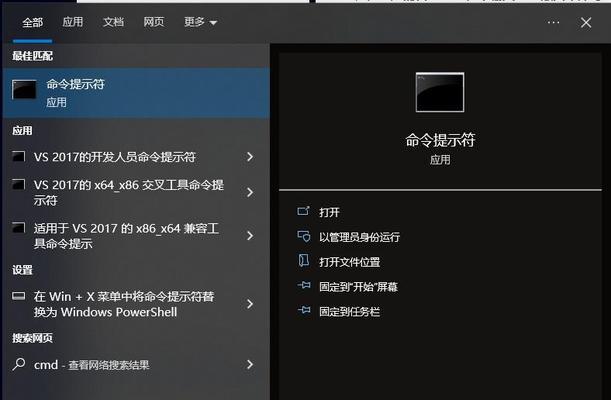Screen dimensions: 611x400
Task: Open cmd - 查看网络搜索结果
Action: tap(92, 365)
